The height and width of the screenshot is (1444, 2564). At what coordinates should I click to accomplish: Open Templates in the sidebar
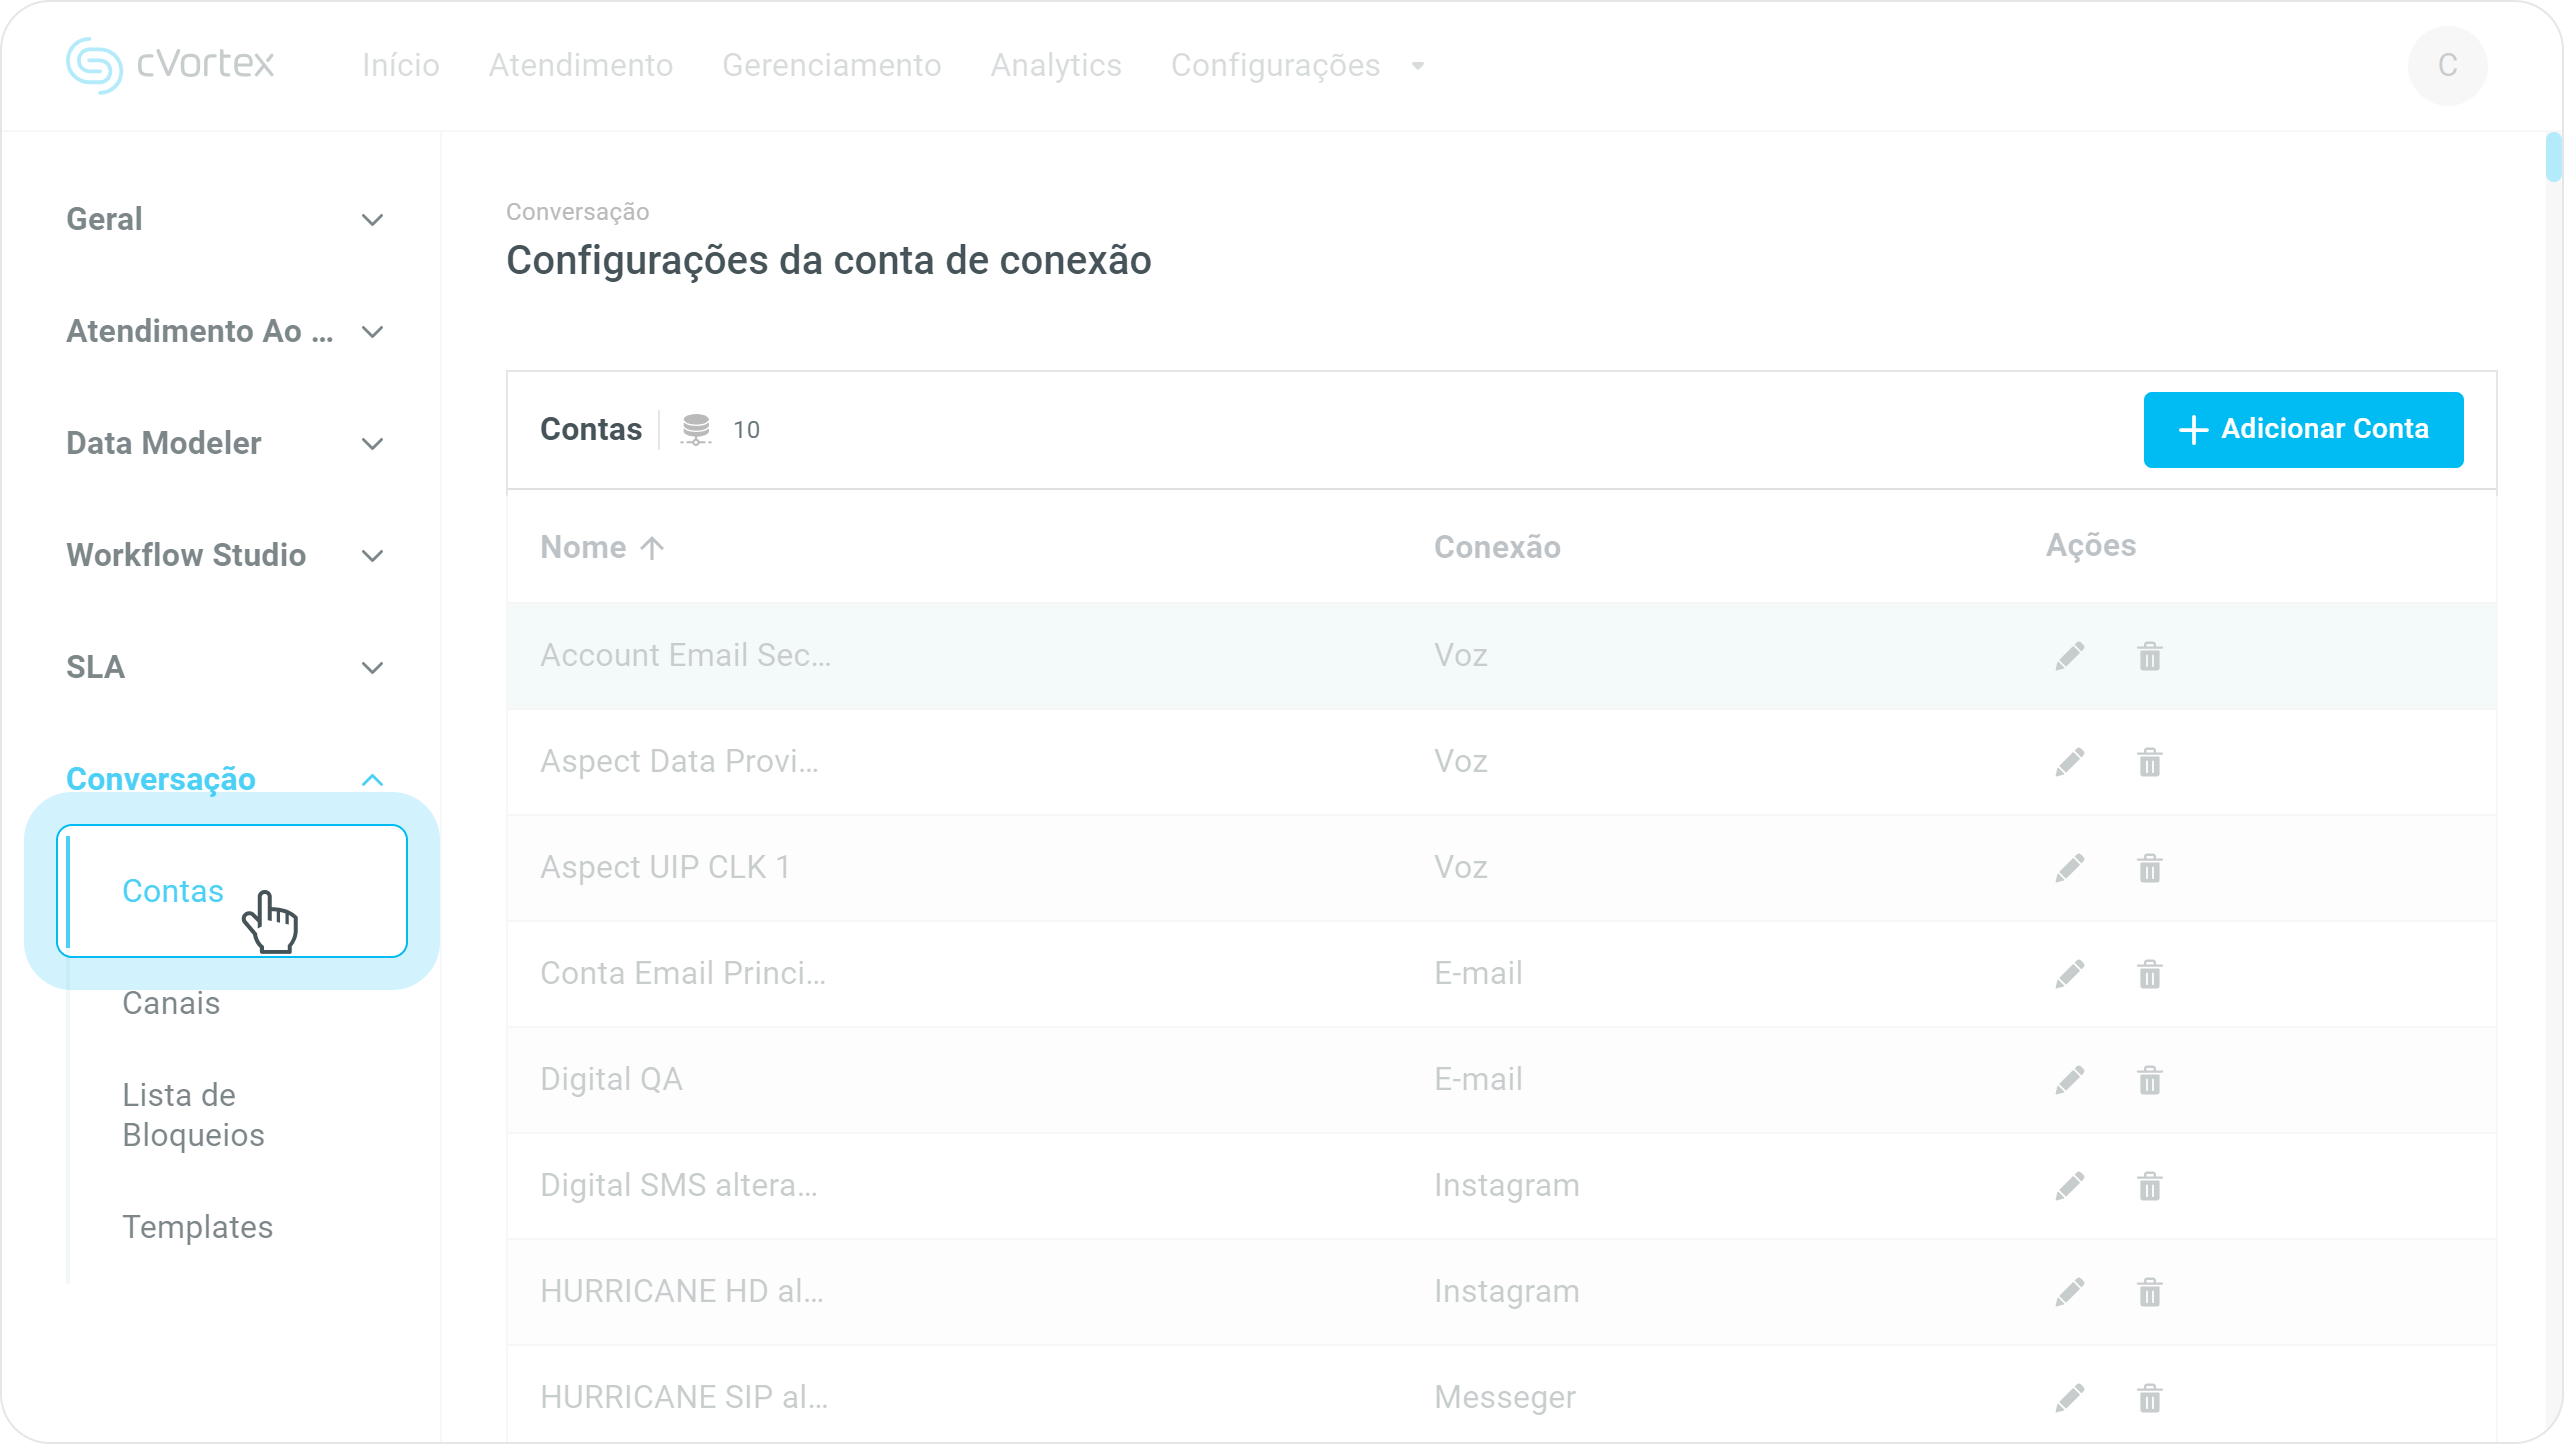click(197, 1227)
